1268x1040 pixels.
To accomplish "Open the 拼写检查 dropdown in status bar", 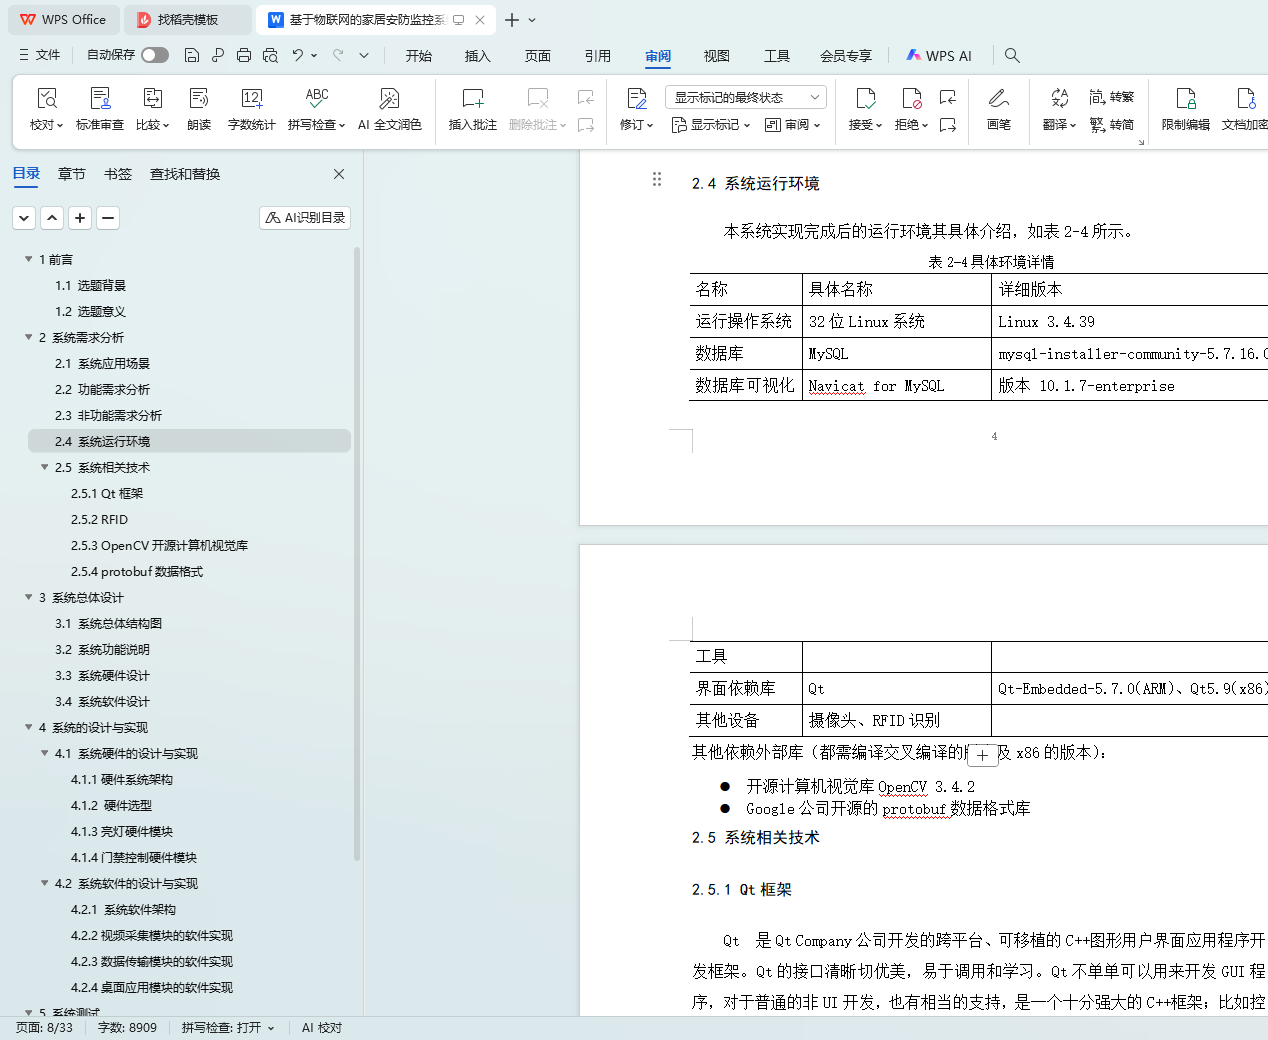I will (x=228, y=1028).
